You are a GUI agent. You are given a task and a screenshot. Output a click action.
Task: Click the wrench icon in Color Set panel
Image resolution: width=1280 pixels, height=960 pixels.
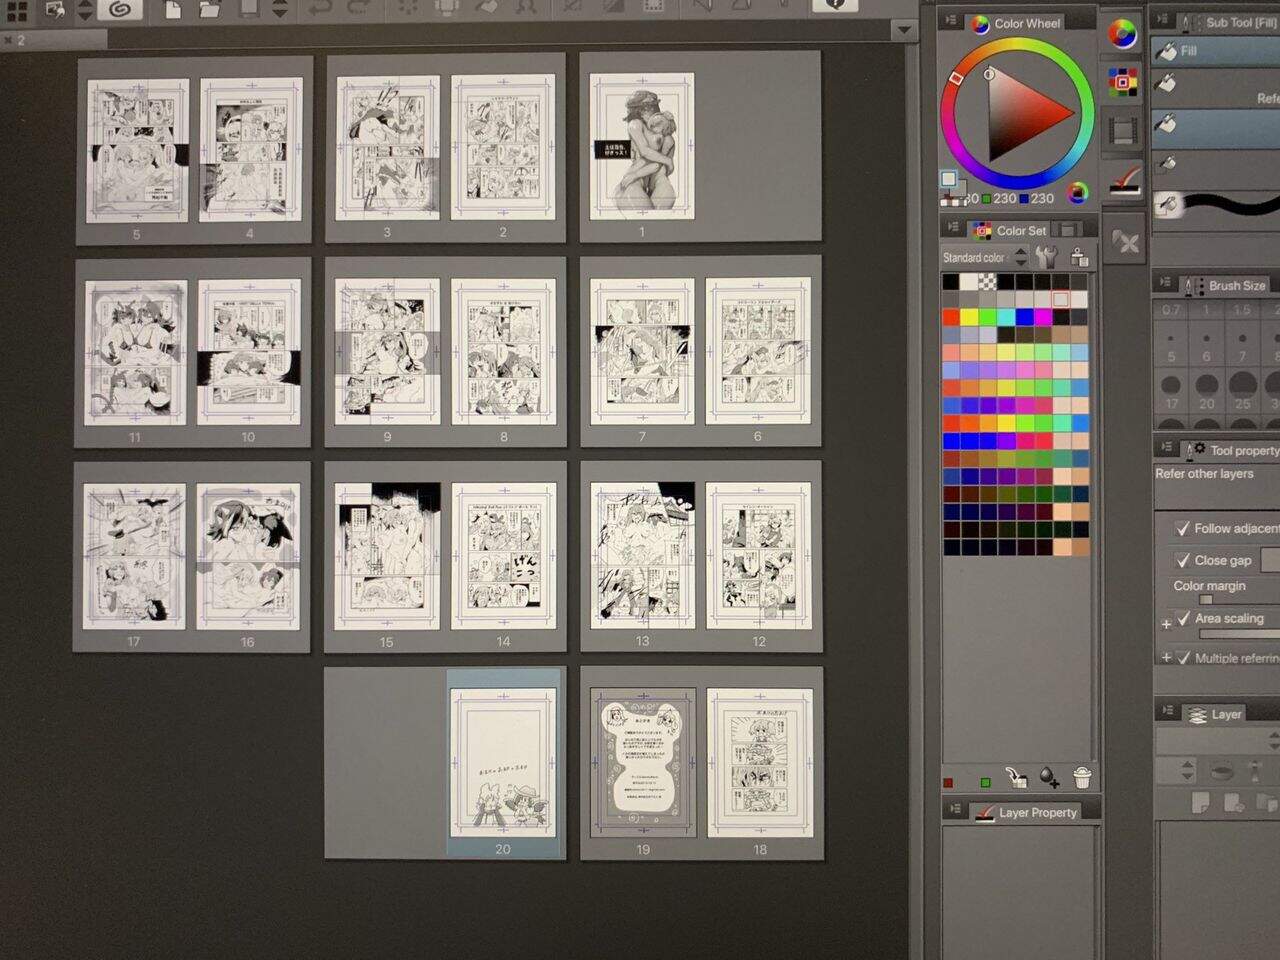tap(1046, 257)
